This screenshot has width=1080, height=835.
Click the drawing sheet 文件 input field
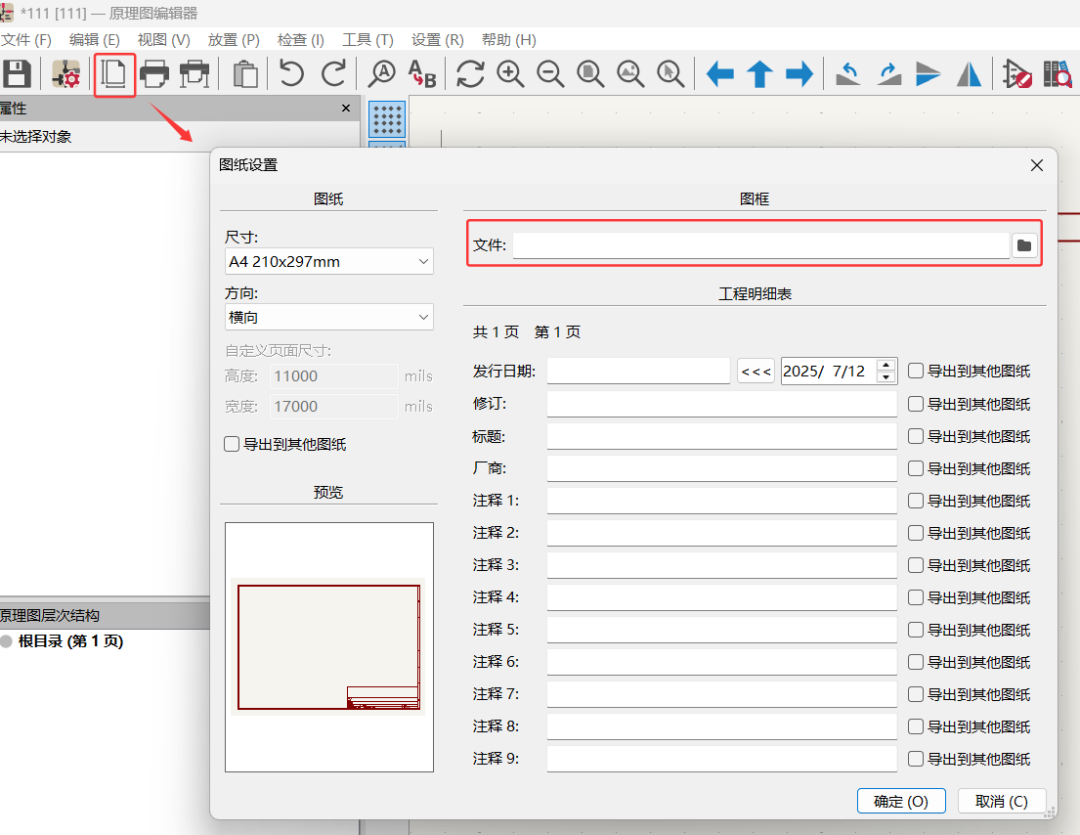coord(761,245)
